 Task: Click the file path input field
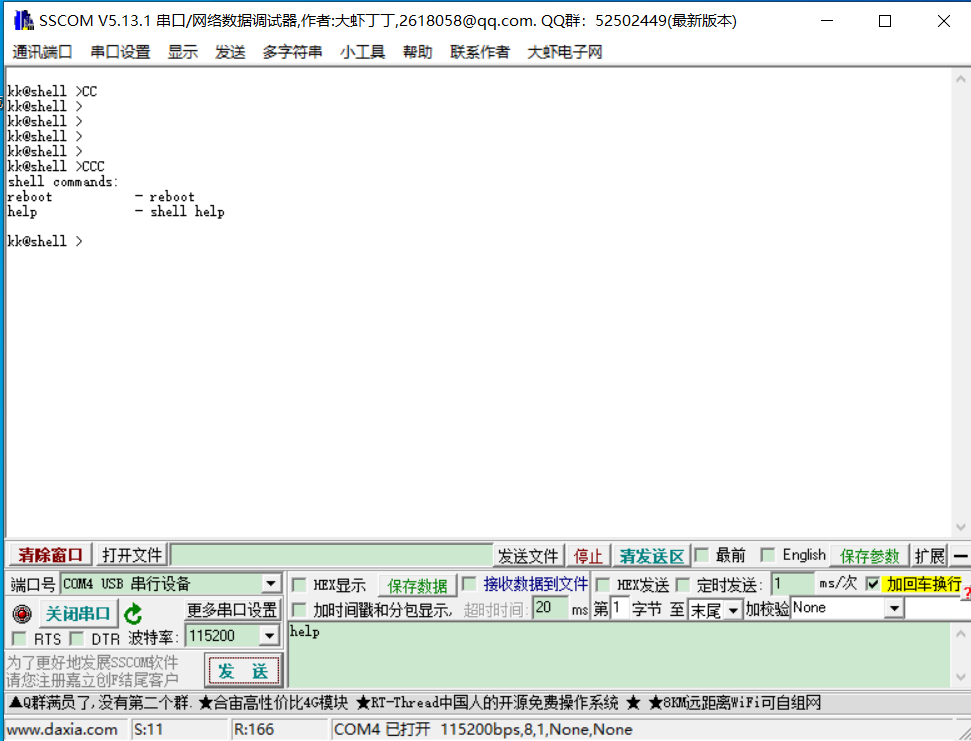(x=331, y=555)
